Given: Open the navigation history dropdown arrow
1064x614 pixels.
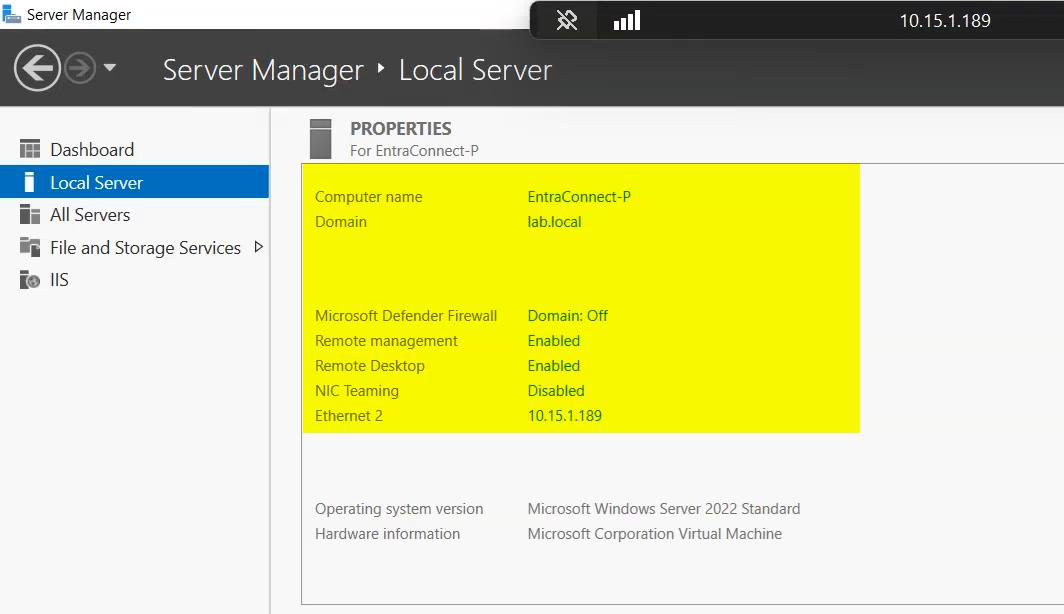Looking at the screenshot, I should point(110,67).
